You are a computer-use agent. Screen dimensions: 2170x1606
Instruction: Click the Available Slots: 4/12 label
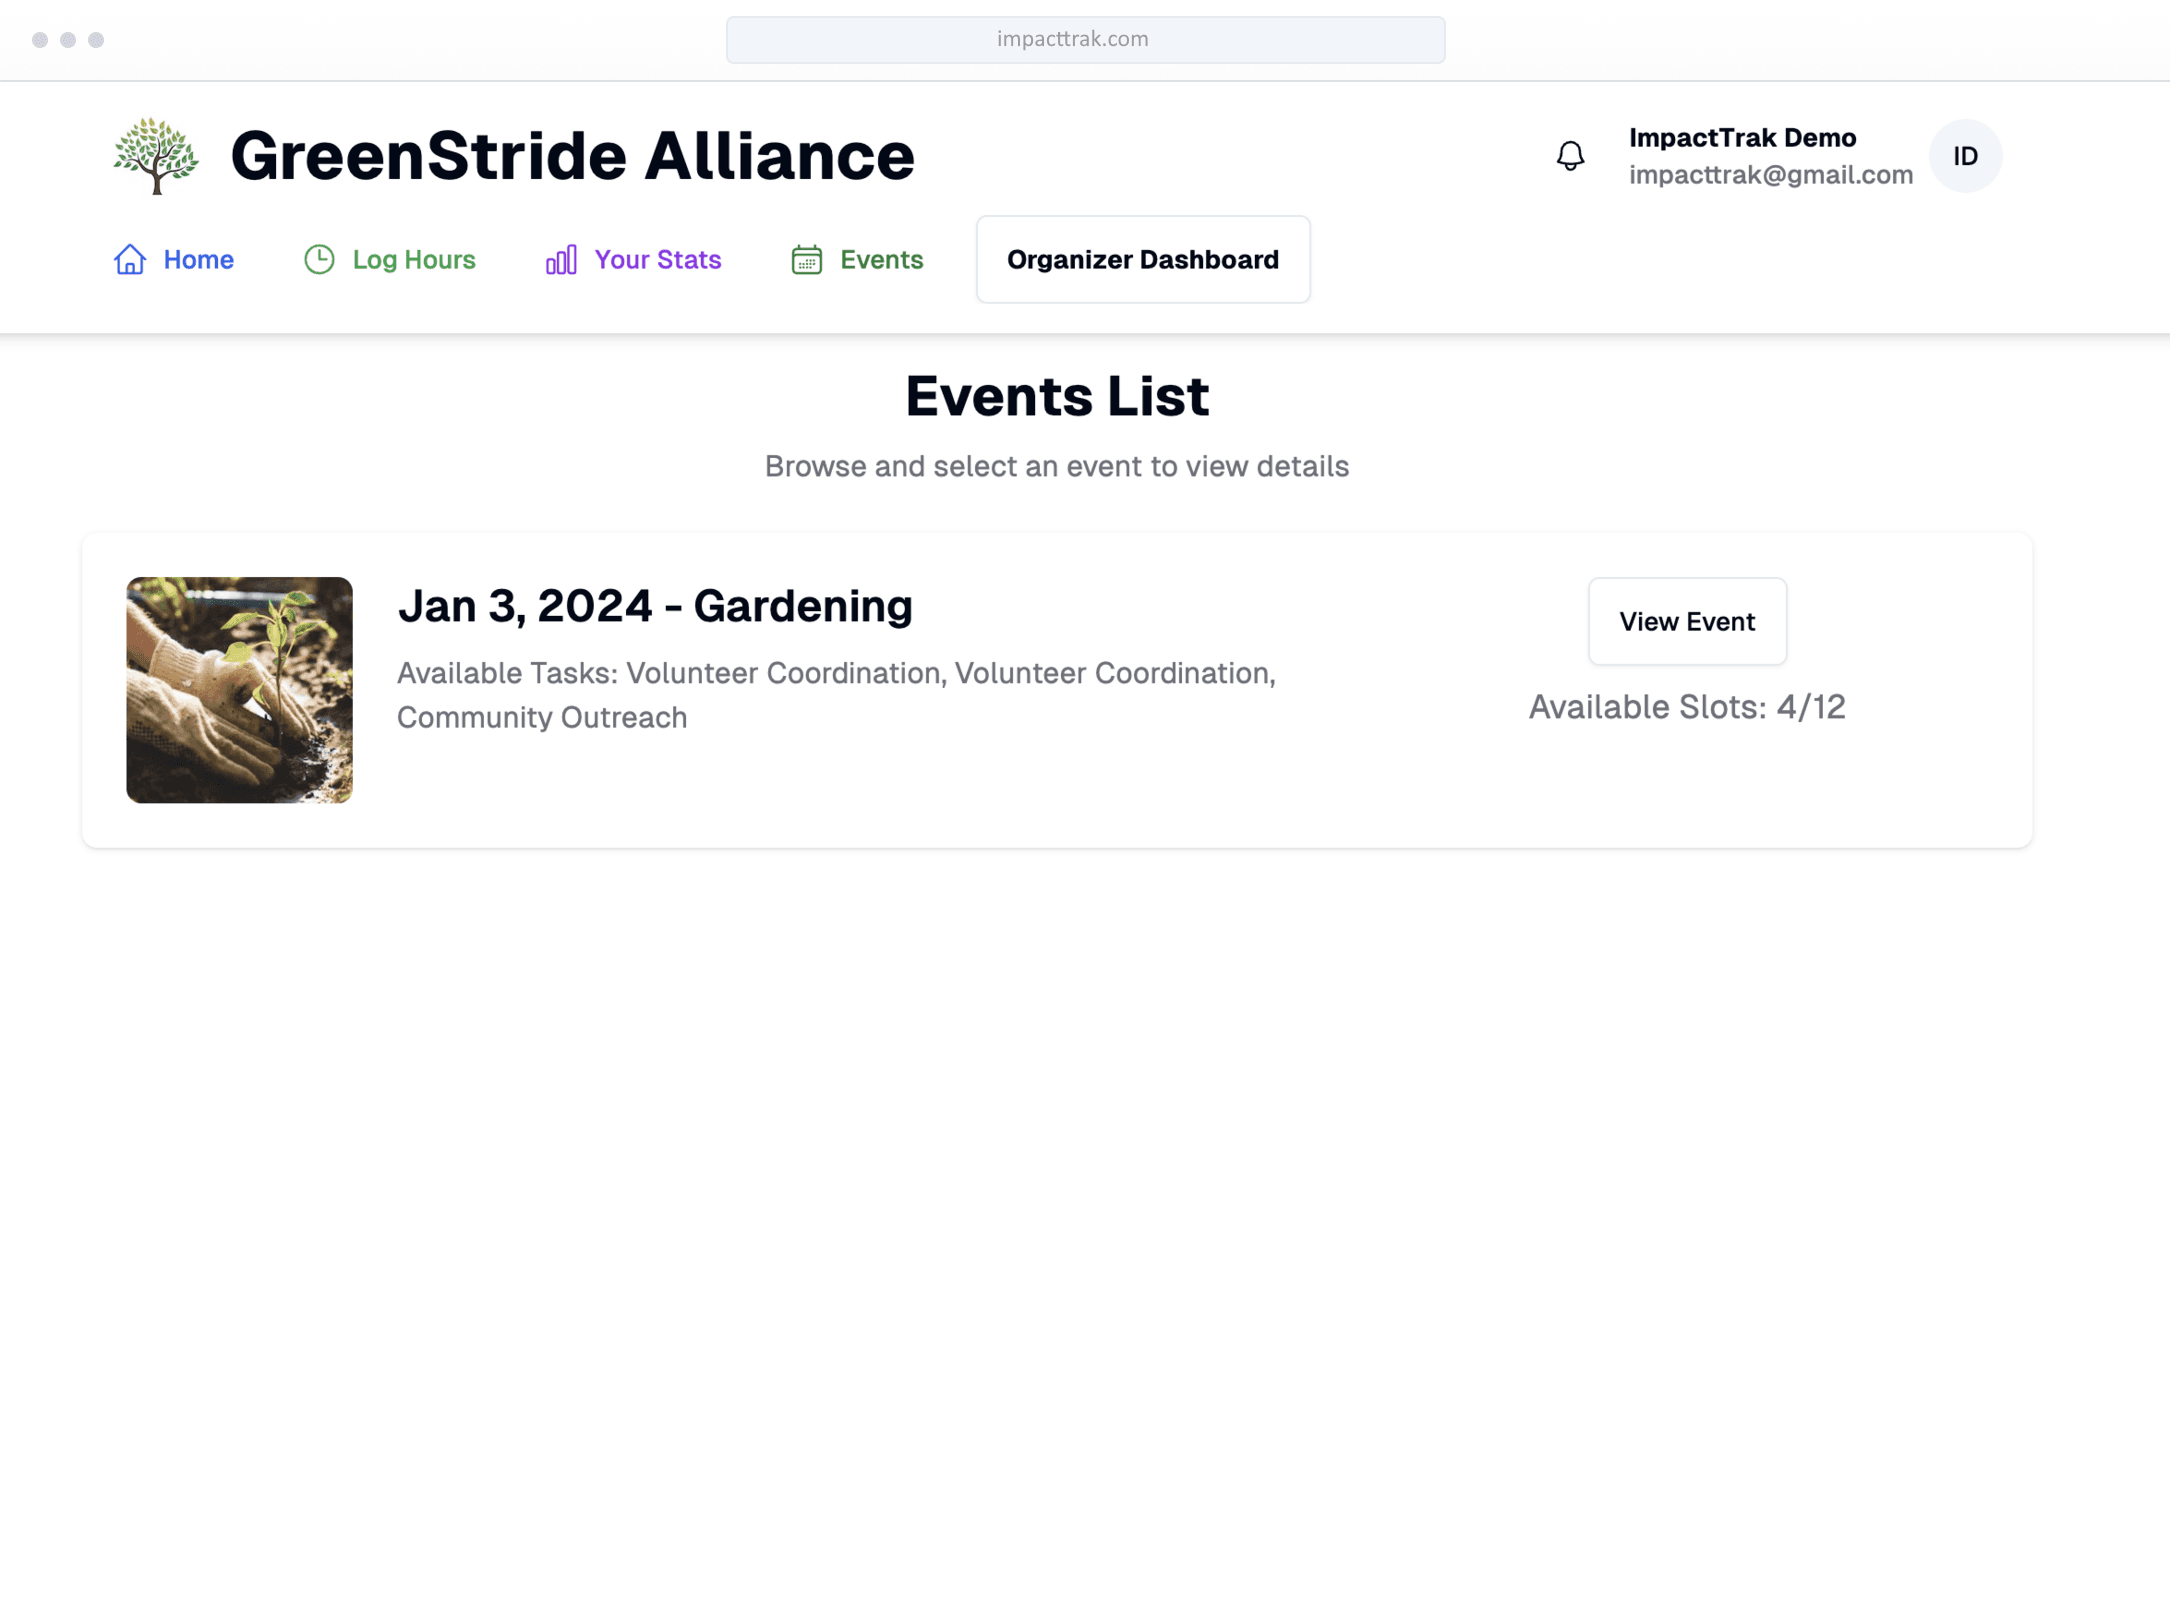tap(1686, 707)
